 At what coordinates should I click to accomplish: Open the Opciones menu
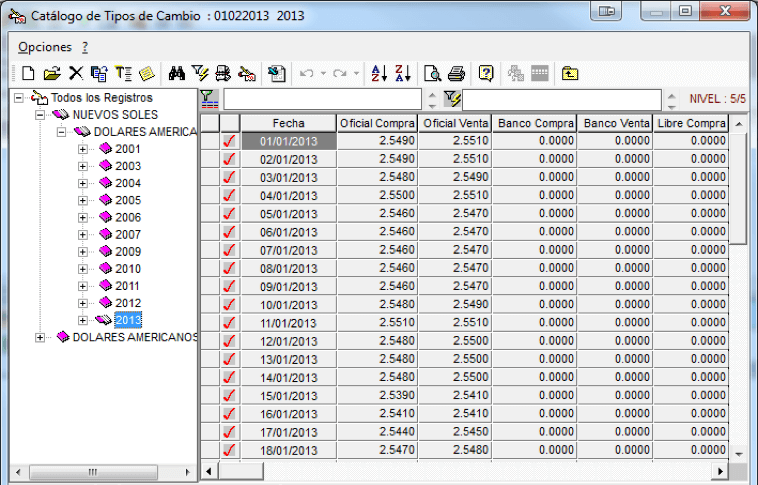point(45,47)
